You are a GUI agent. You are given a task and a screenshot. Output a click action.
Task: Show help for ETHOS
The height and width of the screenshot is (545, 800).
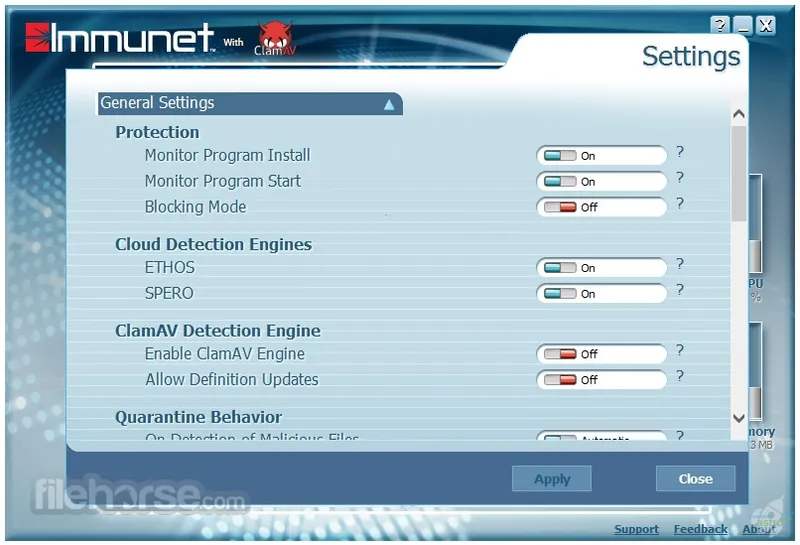(x=680, y=264)
